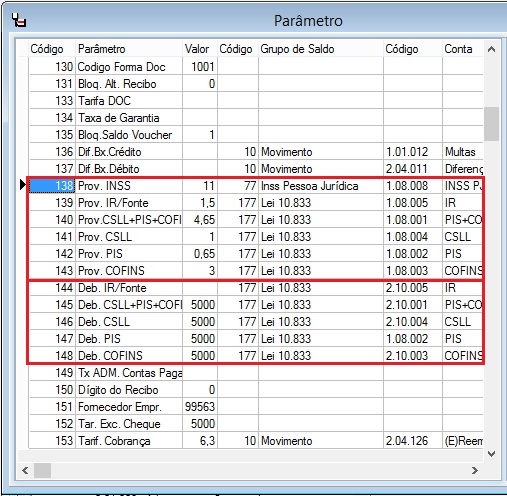
Task: Click the horizontal scroll right arrow
Action: pos(475,470)
